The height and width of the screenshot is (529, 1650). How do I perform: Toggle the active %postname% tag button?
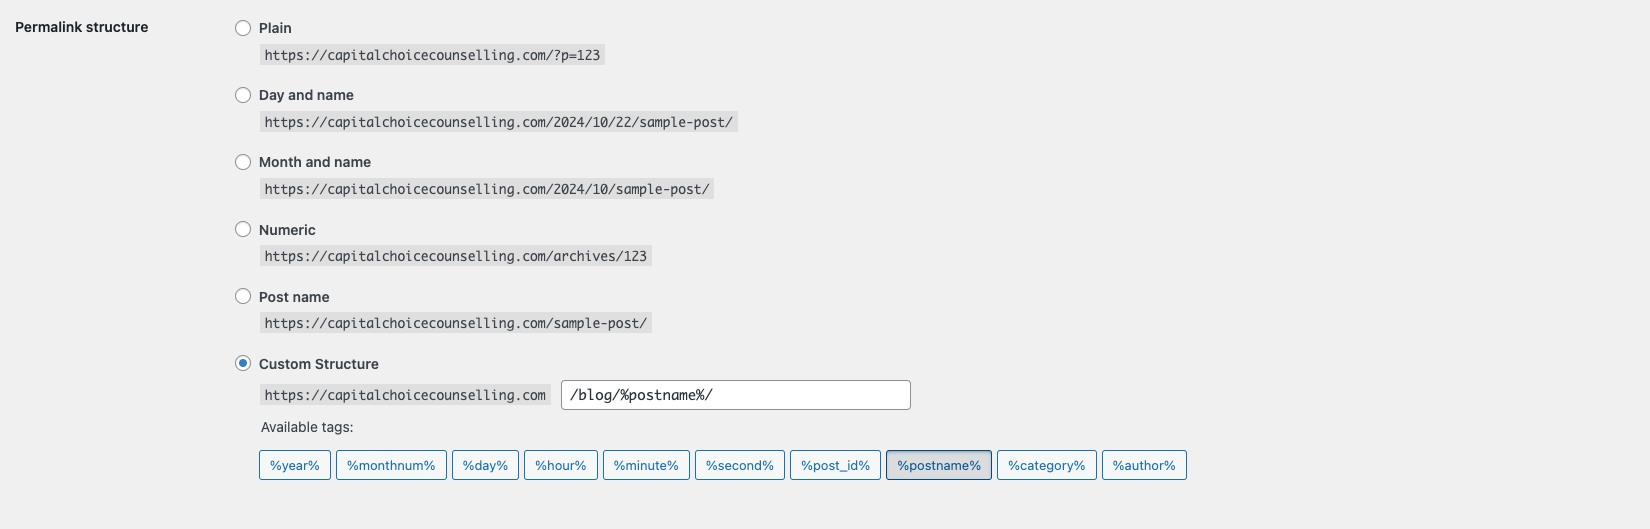pos(939,466)
